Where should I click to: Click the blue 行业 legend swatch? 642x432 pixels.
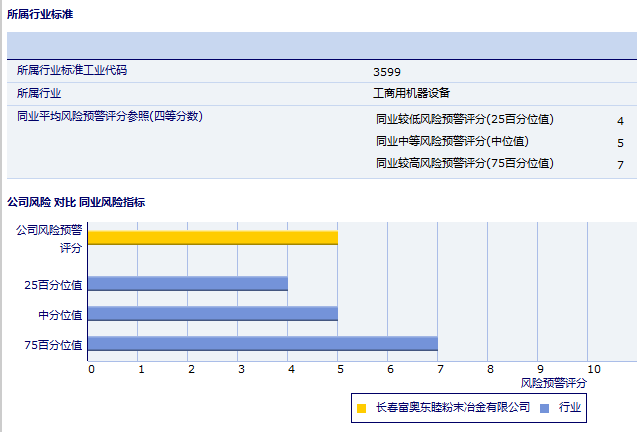pyautogui.click(x=544, y=408)
